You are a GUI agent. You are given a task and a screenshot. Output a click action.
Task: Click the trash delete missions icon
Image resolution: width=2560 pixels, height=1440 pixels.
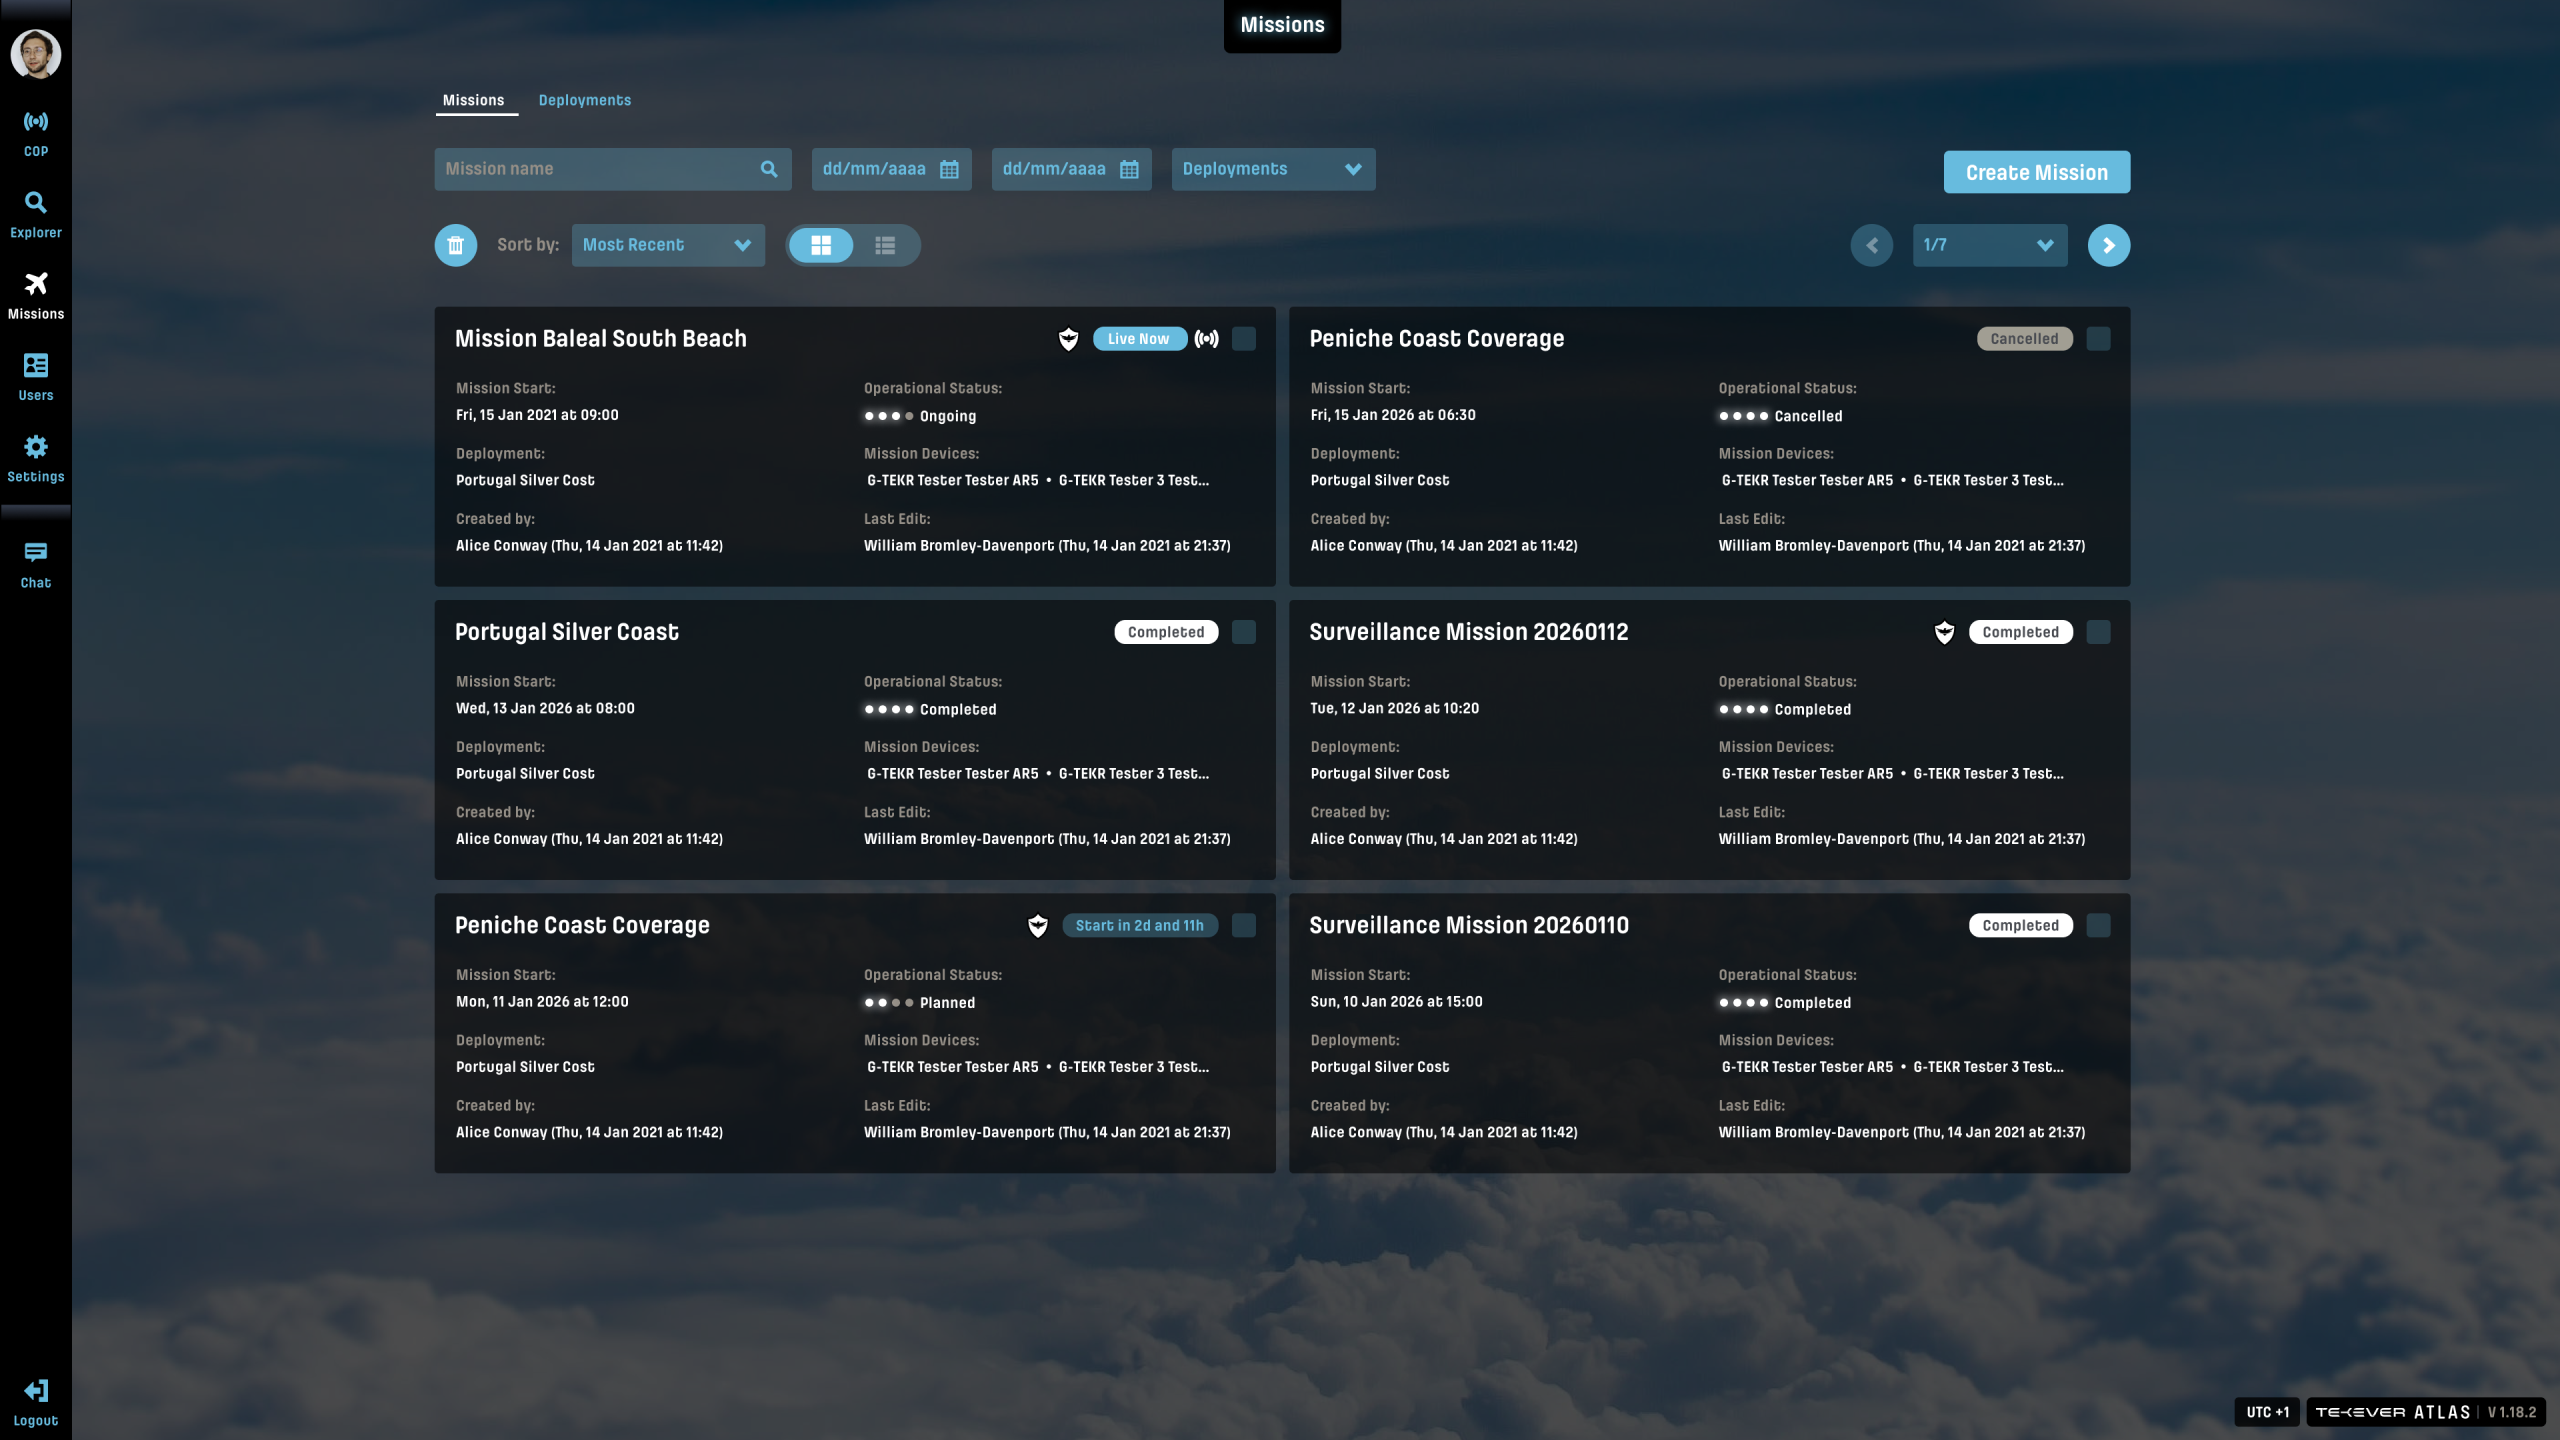(455, 245)
